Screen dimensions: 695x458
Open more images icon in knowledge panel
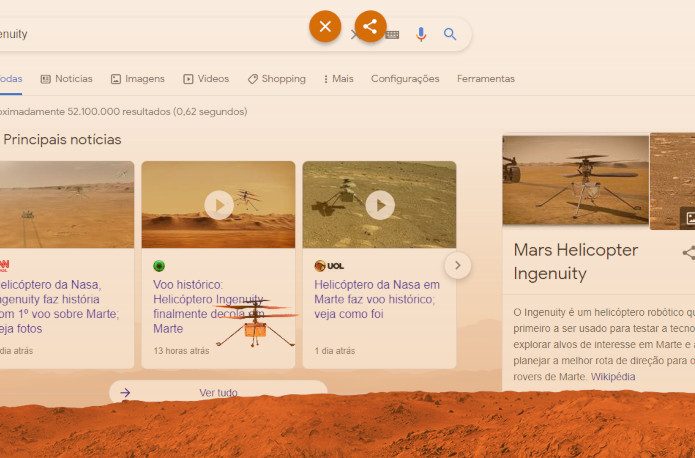pyautogui.click(x=689, y=218)
